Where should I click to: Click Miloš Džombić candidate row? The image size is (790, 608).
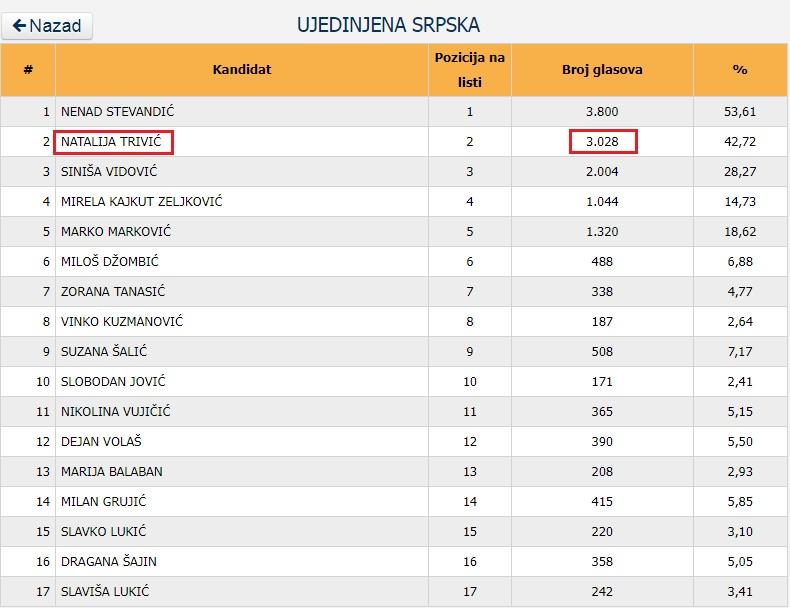pos(393,261)
